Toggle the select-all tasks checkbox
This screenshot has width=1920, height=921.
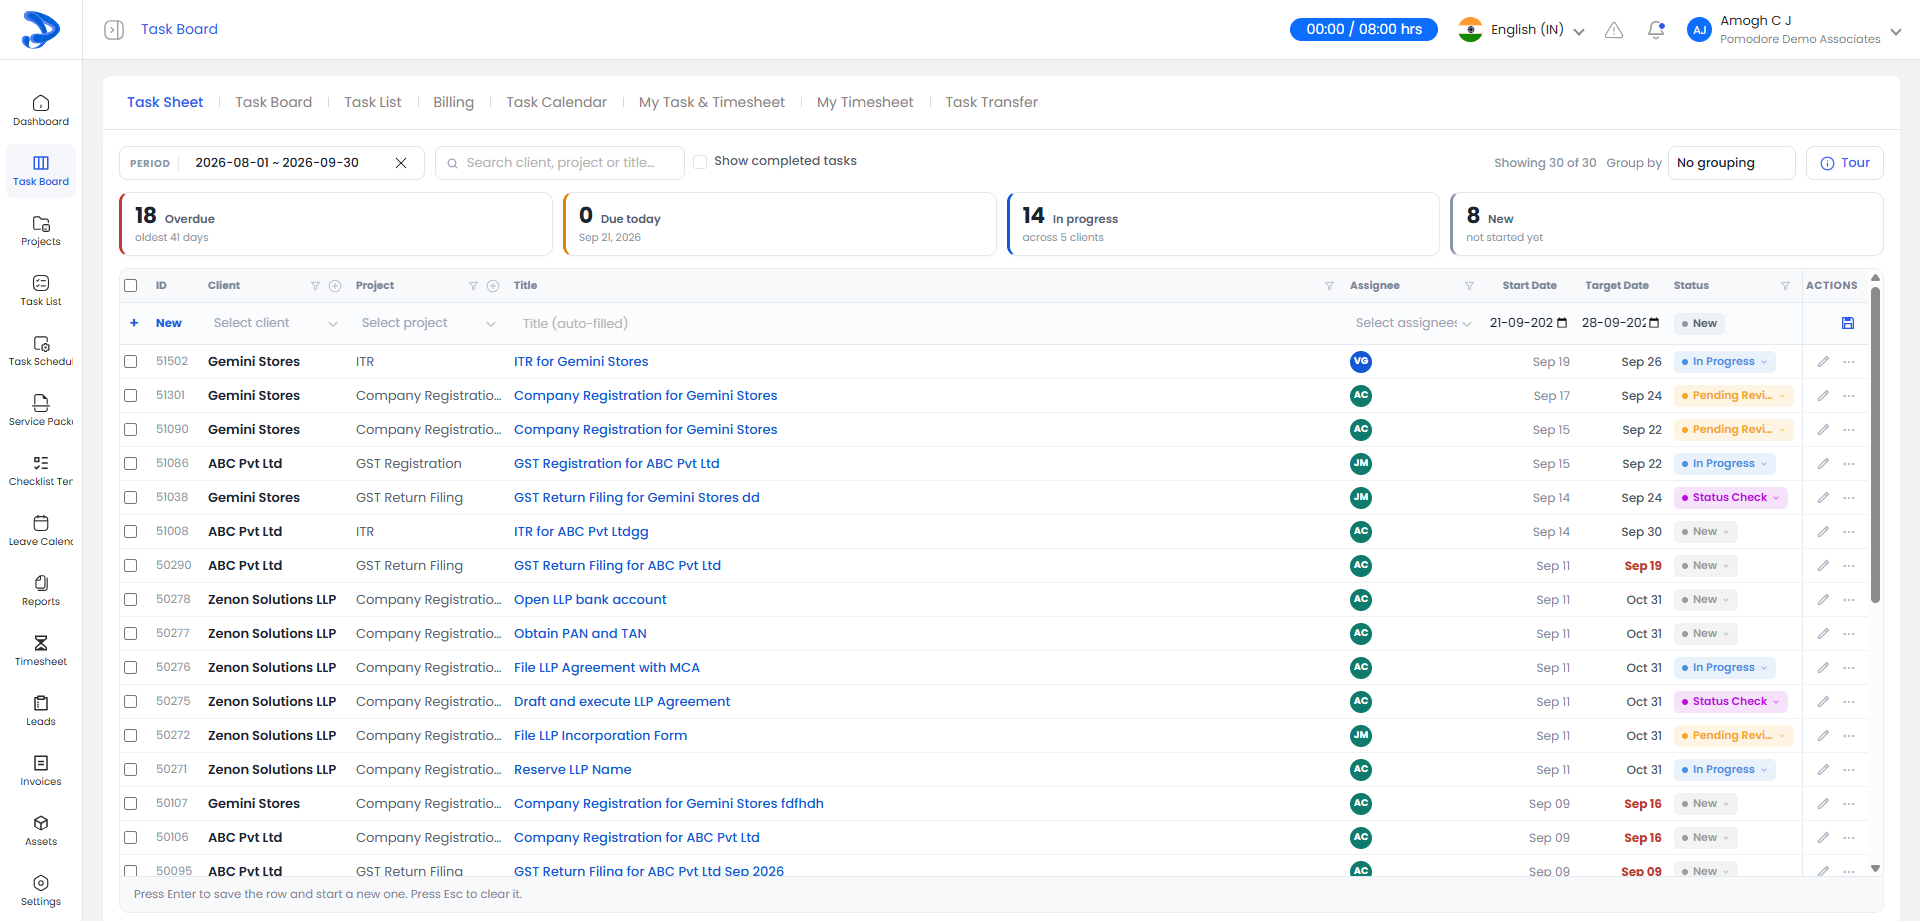pyautogui.click(x=131, y=286)
